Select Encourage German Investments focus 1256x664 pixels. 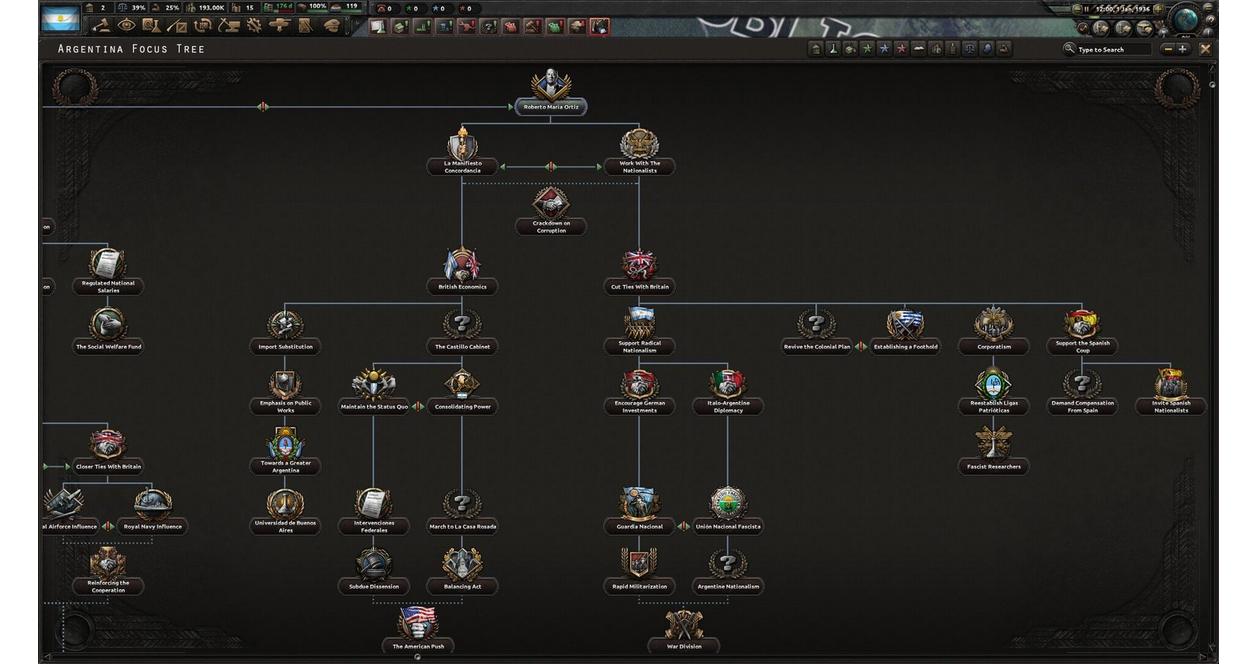[x=639, y=392]
